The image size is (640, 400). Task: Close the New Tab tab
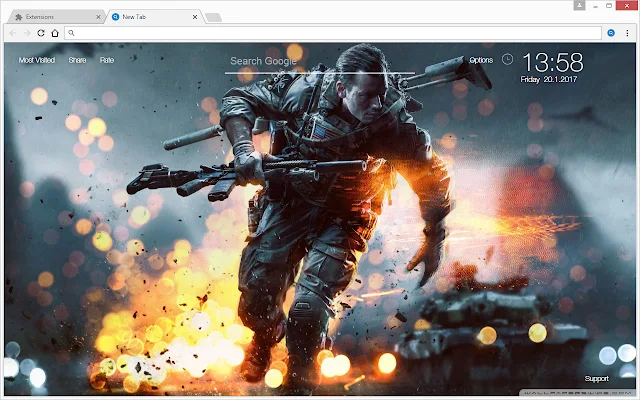(195, 17)
